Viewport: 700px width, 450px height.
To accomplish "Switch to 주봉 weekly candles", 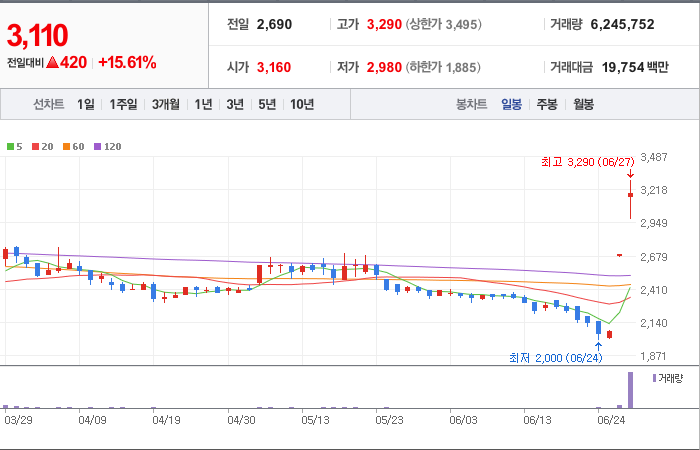I will click(x=547, y=104).
